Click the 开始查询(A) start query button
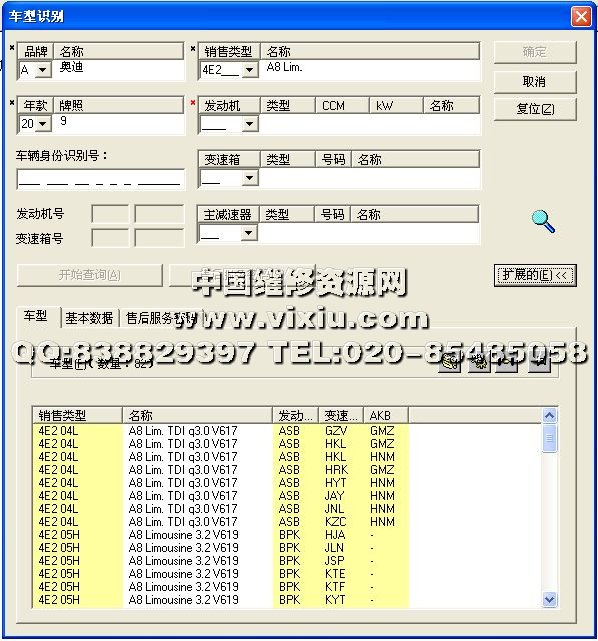This screenshot has width=598, height=641. coord(90,275)
